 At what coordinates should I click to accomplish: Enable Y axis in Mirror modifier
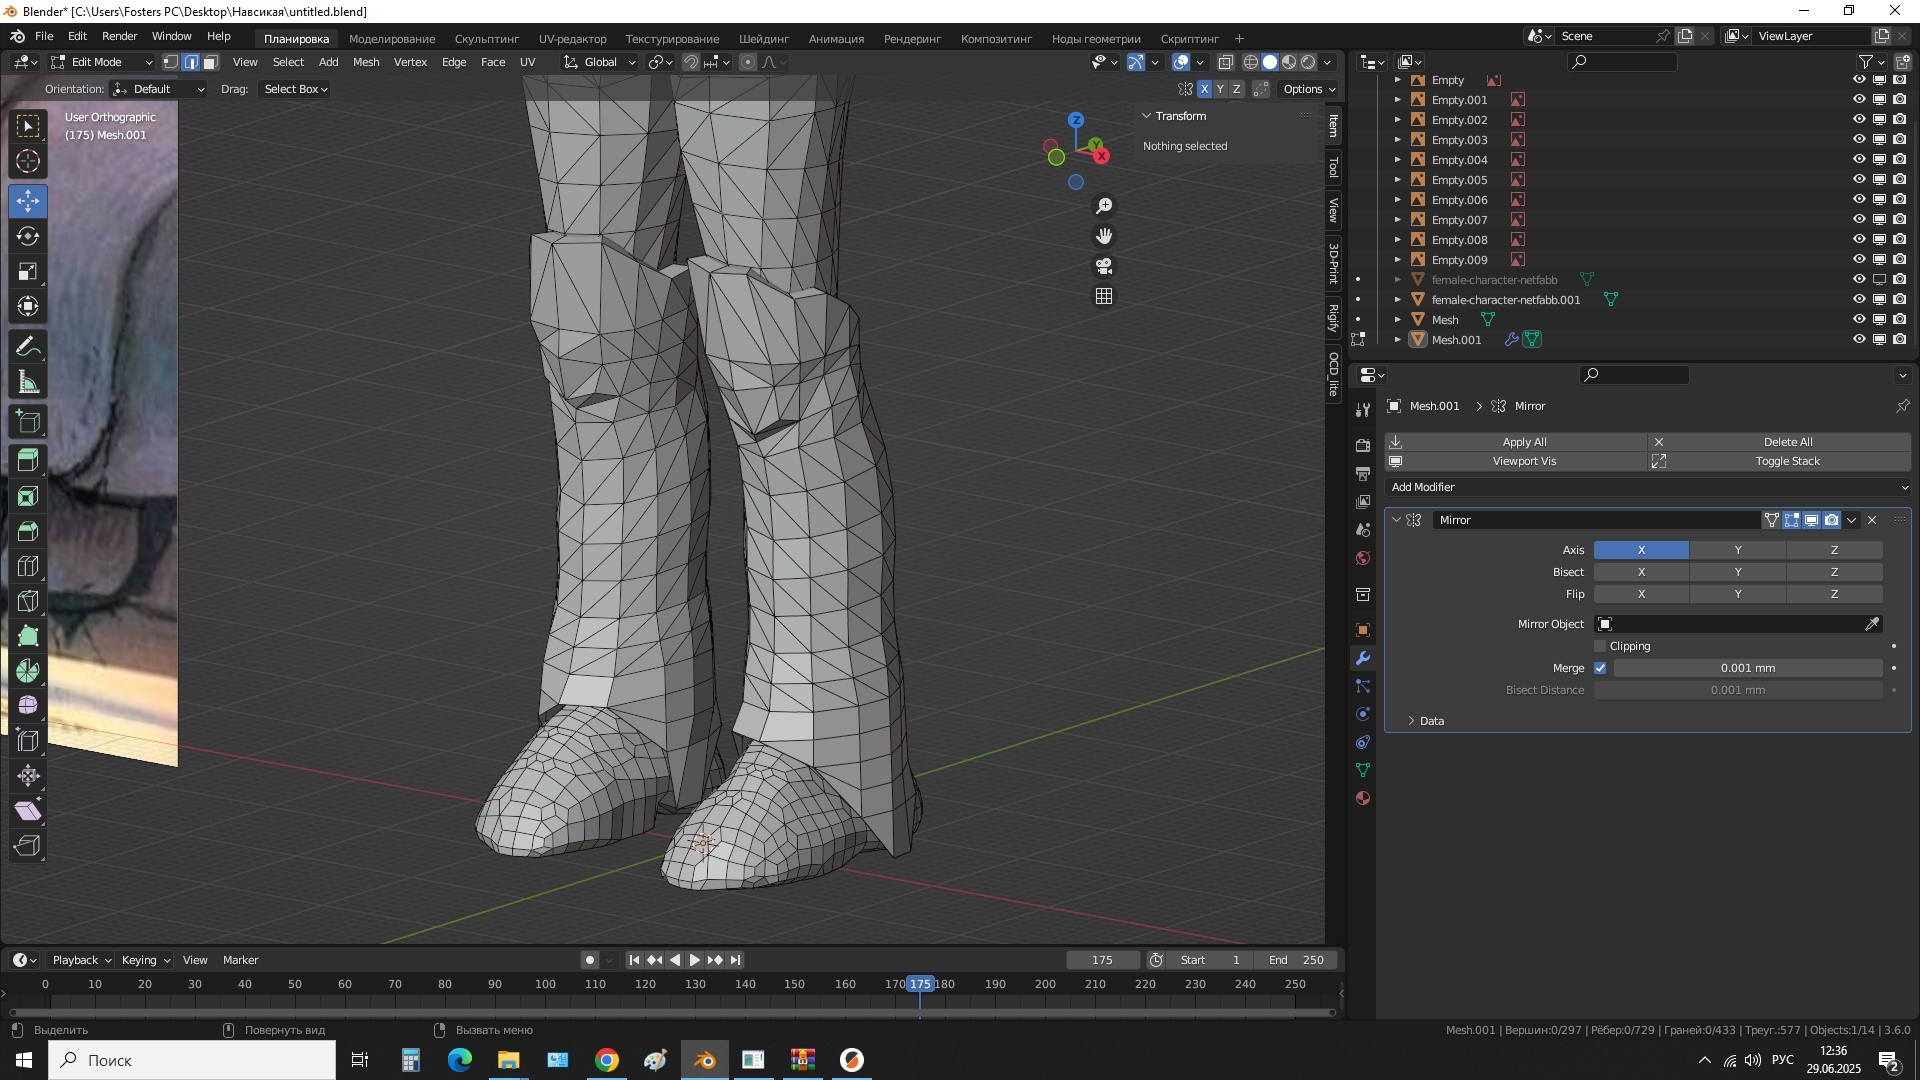coord(1737,550)
